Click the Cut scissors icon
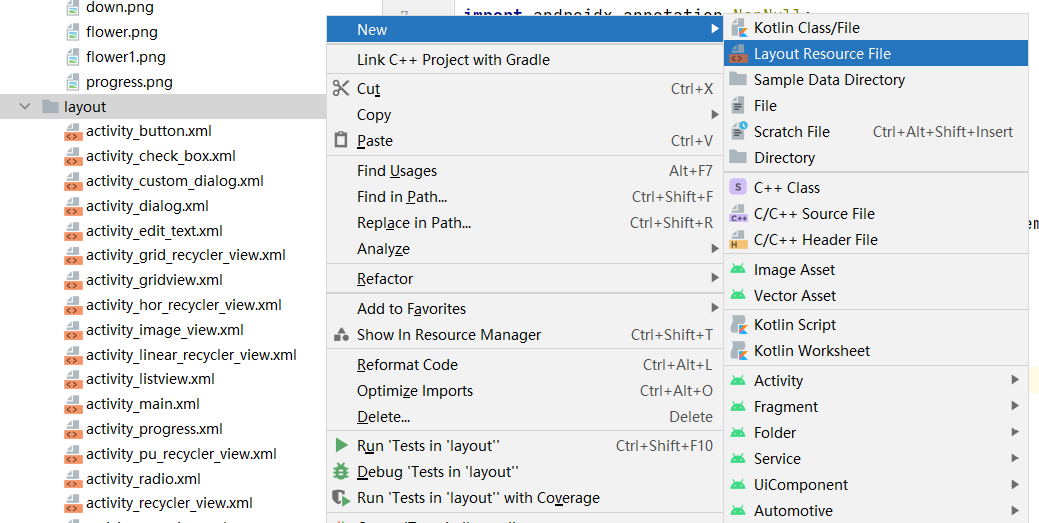 pos(341,89)
